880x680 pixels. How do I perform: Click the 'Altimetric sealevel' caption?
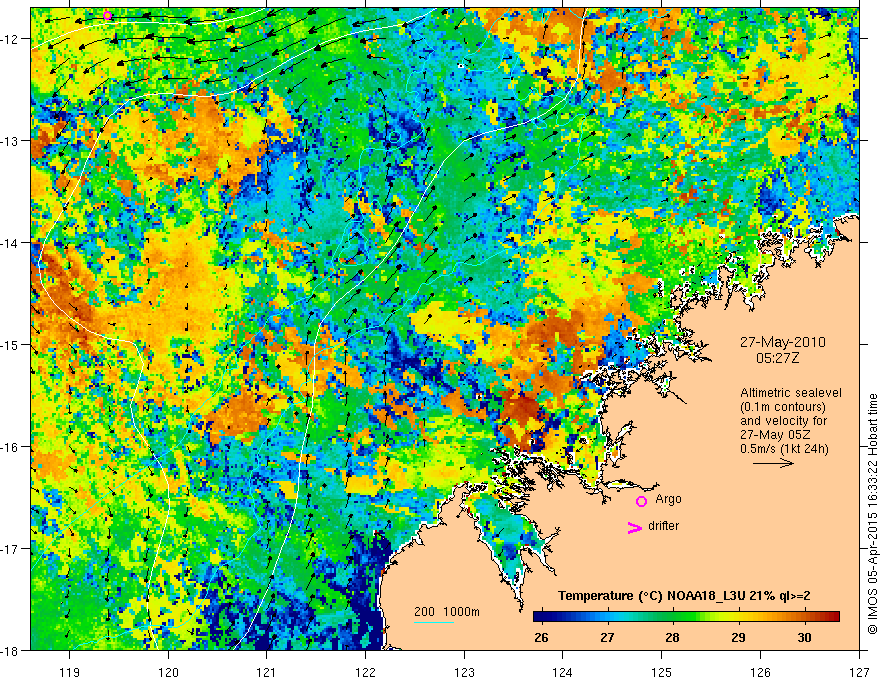pyautogui.click(x=791, y=393)
